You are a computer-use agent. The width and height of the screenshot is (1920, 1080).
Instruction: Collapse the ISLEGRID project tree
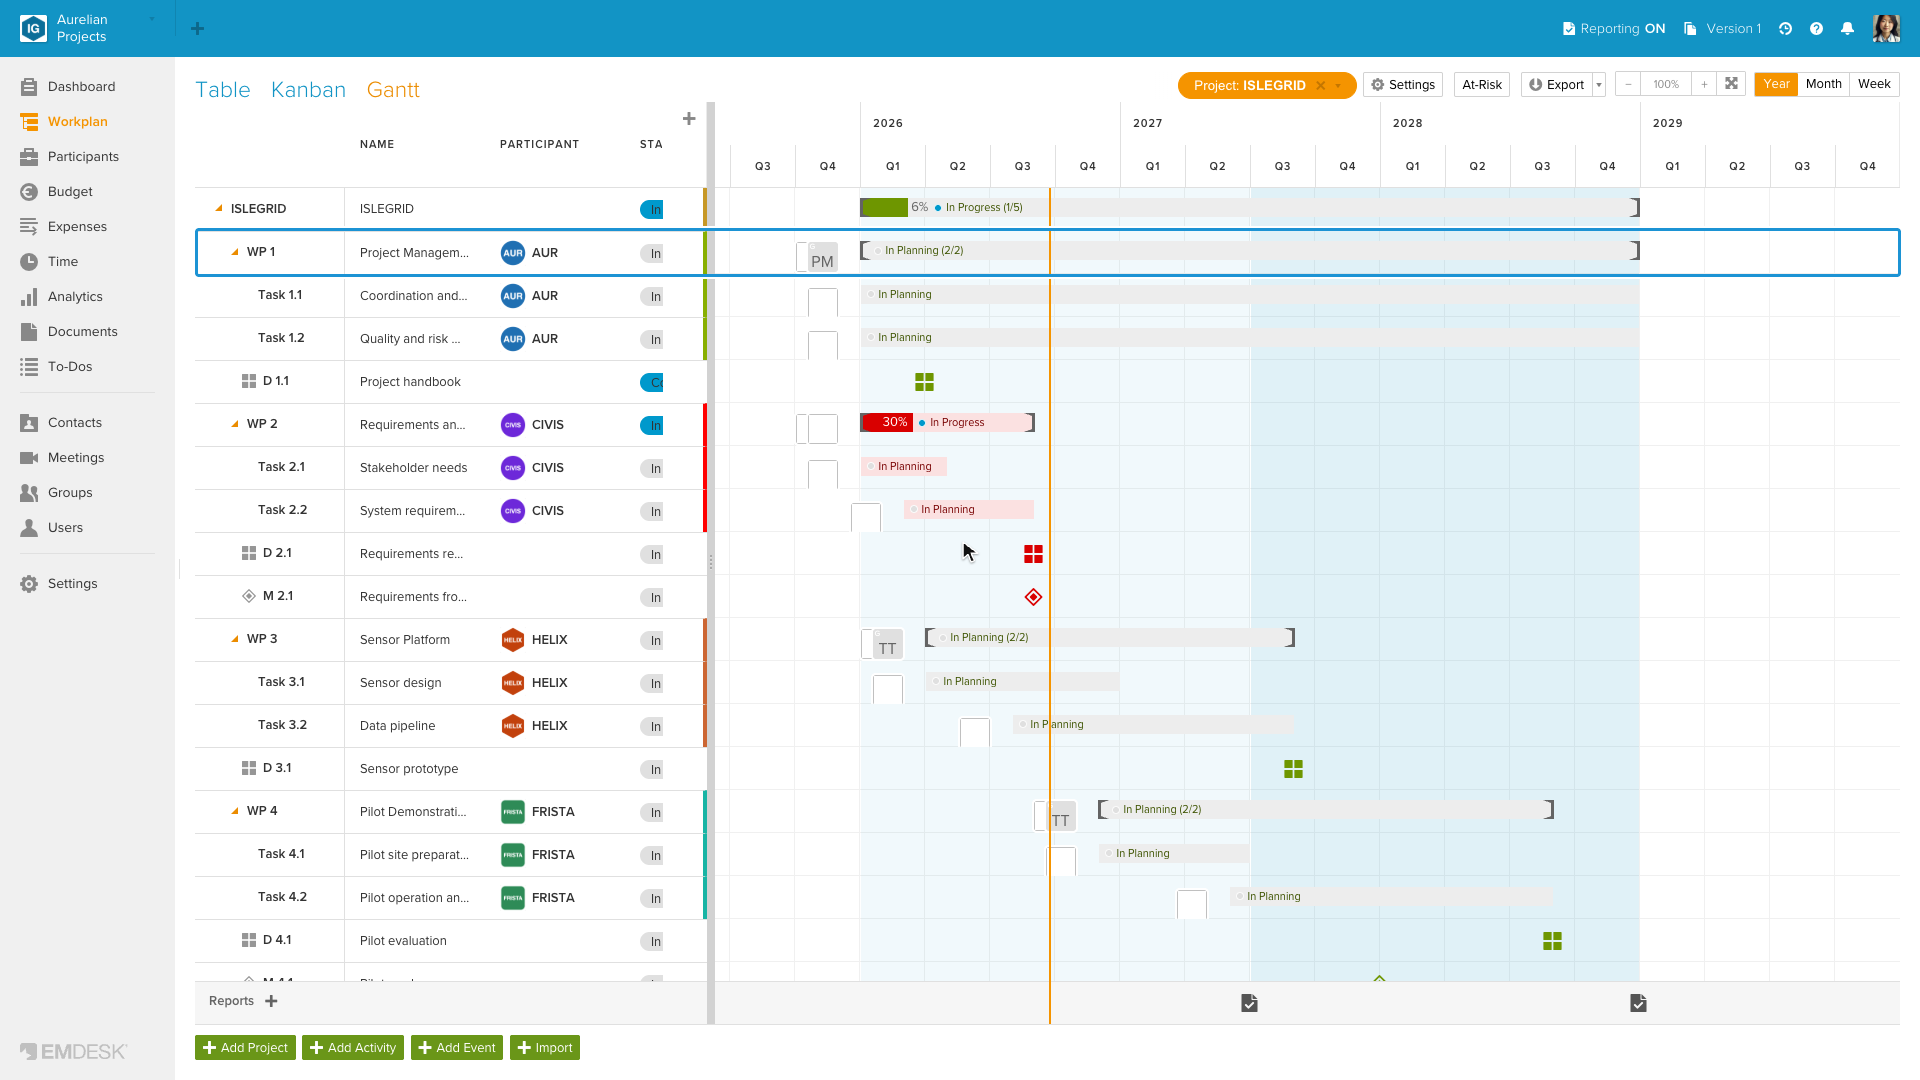pyautogui.click(x=219, y=209)
